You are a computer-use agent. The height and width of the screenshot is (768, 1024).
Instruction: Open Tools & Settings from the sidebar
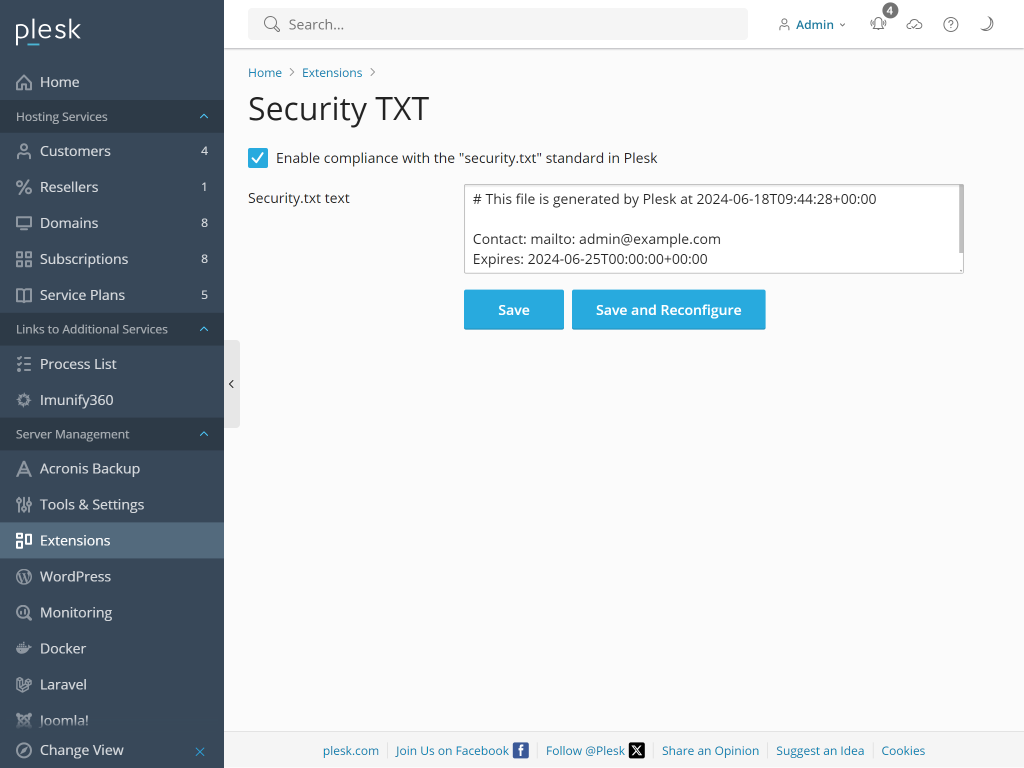point(91,504)
